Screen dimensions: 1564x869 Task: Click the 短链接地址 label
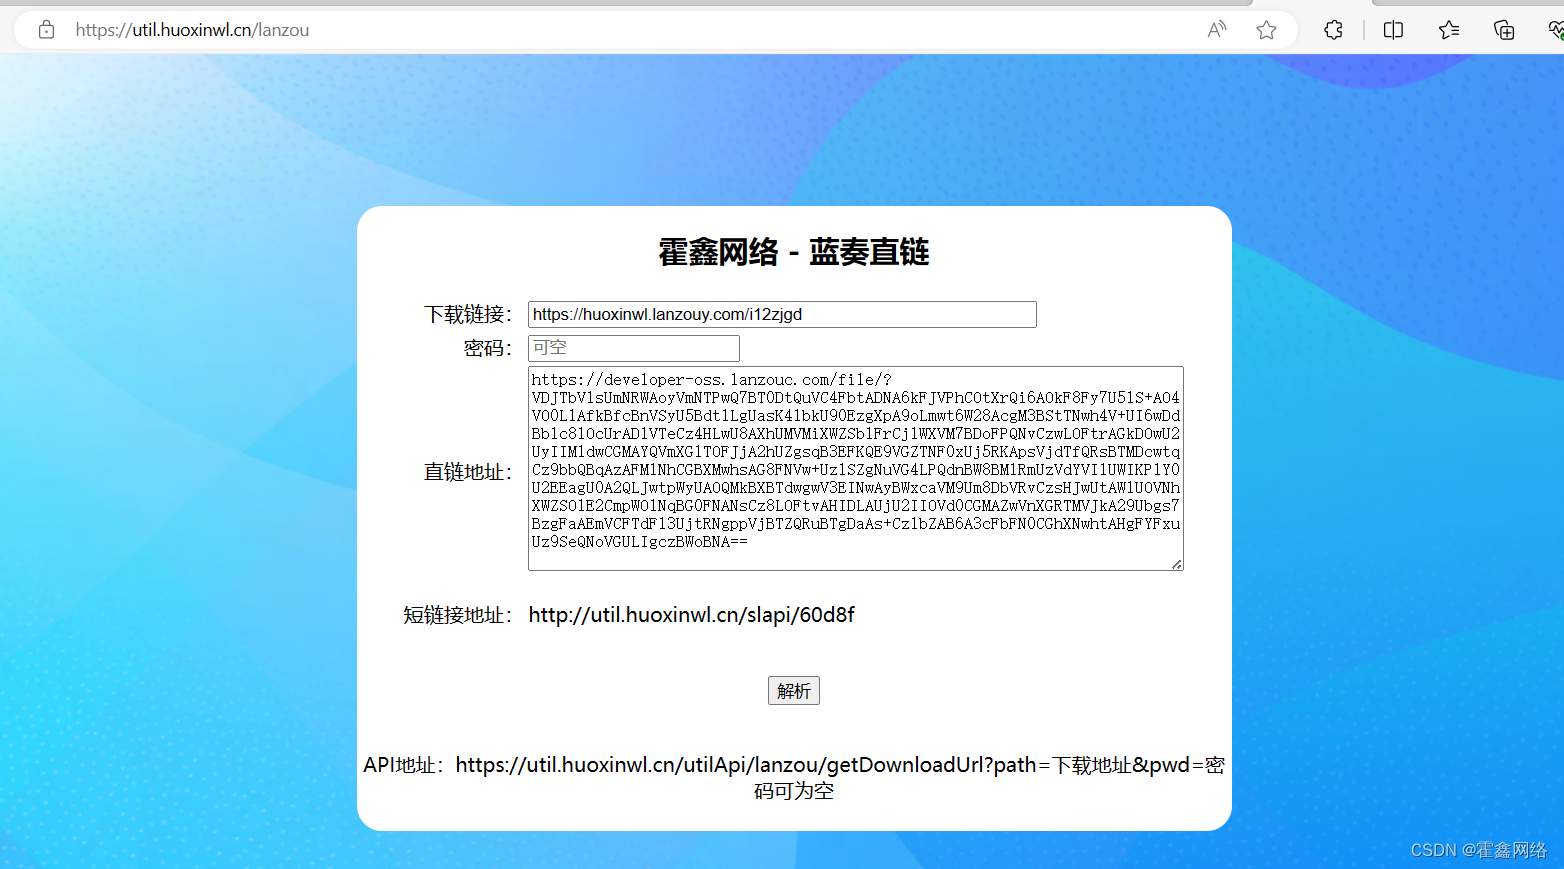click(458, 615)
